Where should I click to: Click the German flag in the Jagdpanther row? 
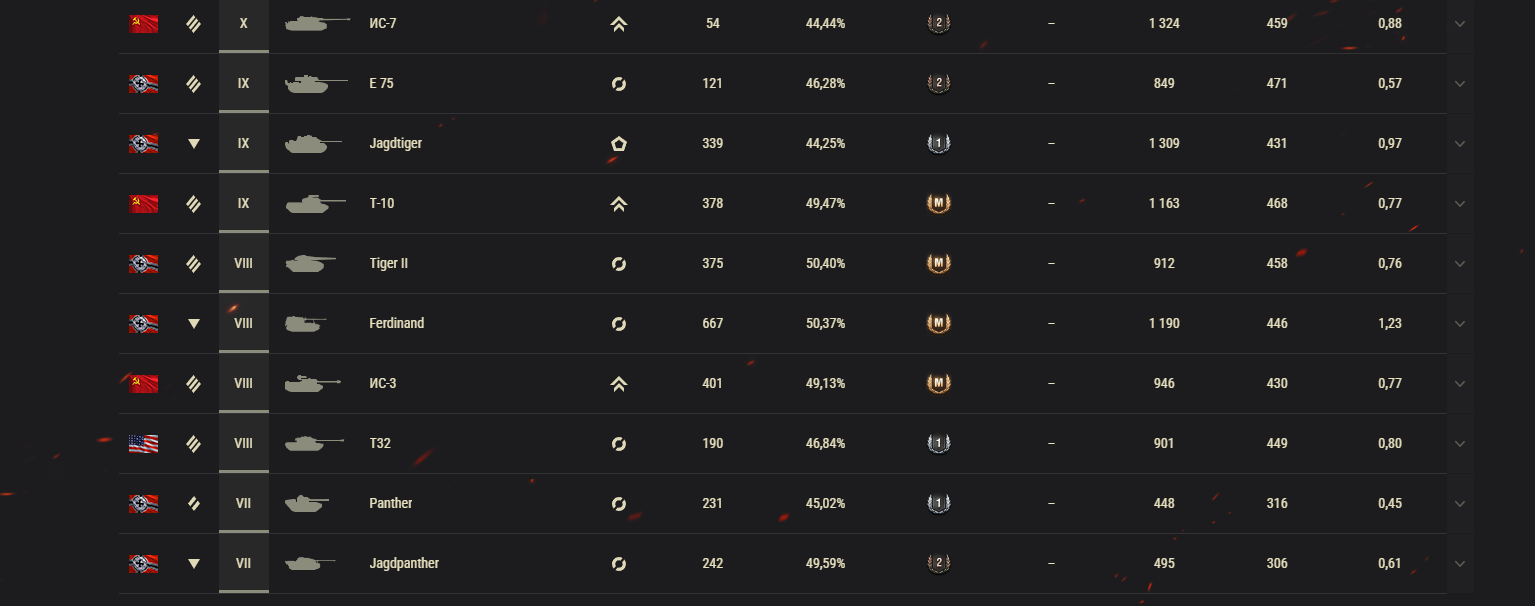point(143,564)
